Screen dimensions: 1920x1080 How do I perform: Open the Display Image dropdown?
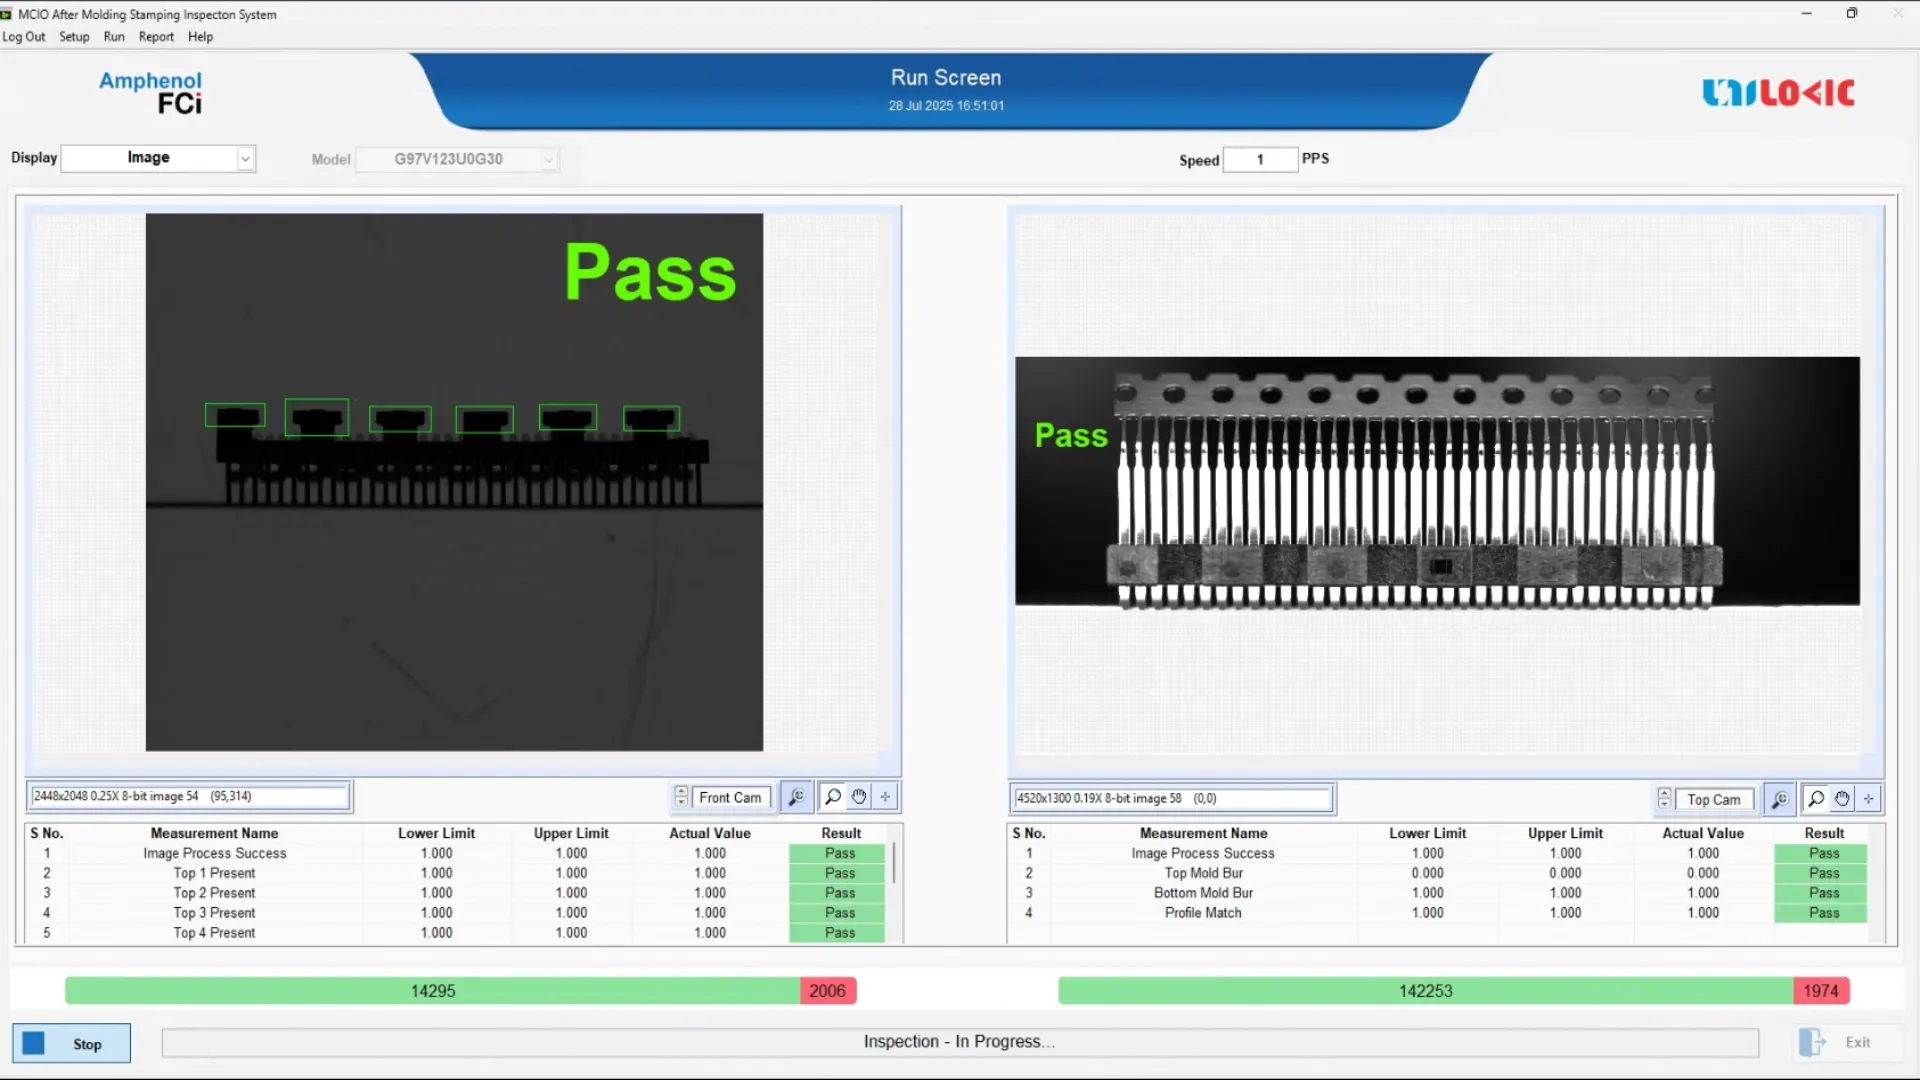(x=245, y=159)
